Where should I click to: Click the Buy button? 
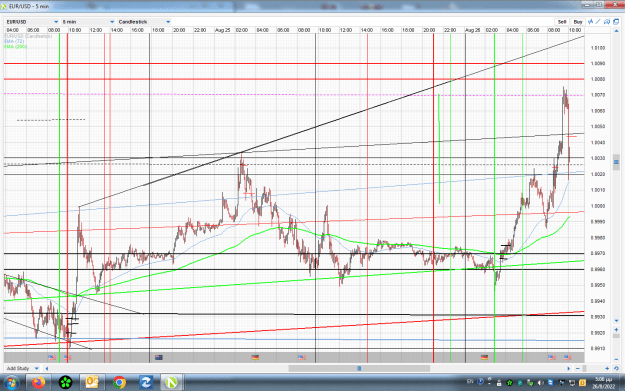[x=578, y=22]
